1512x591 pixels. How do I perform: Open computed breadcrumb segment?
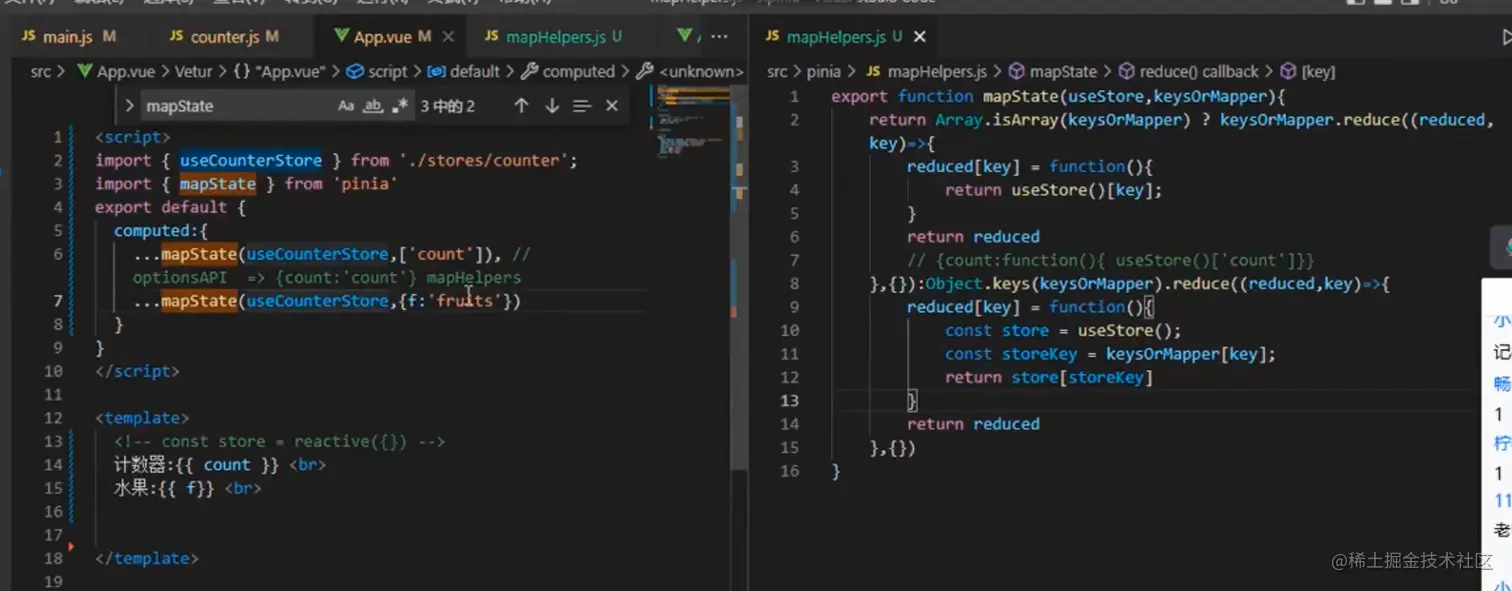pyautogui.click(x=568, y=72)
